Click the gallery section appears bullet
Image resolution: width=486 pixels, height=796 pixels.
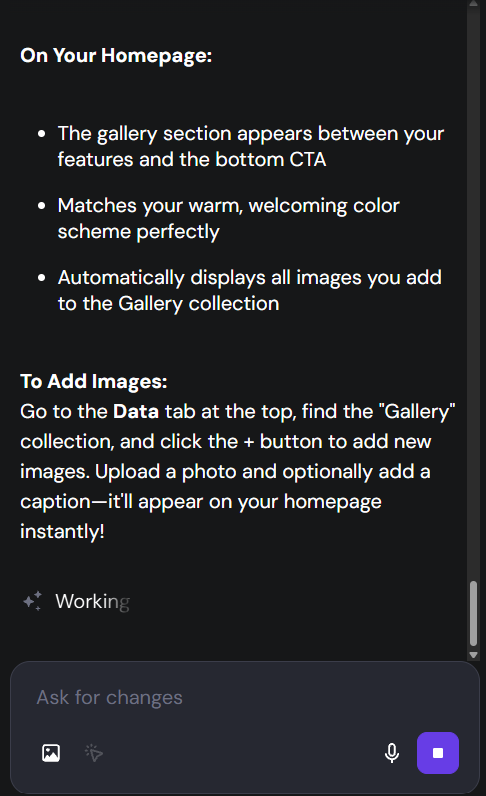tap(251, 146)
